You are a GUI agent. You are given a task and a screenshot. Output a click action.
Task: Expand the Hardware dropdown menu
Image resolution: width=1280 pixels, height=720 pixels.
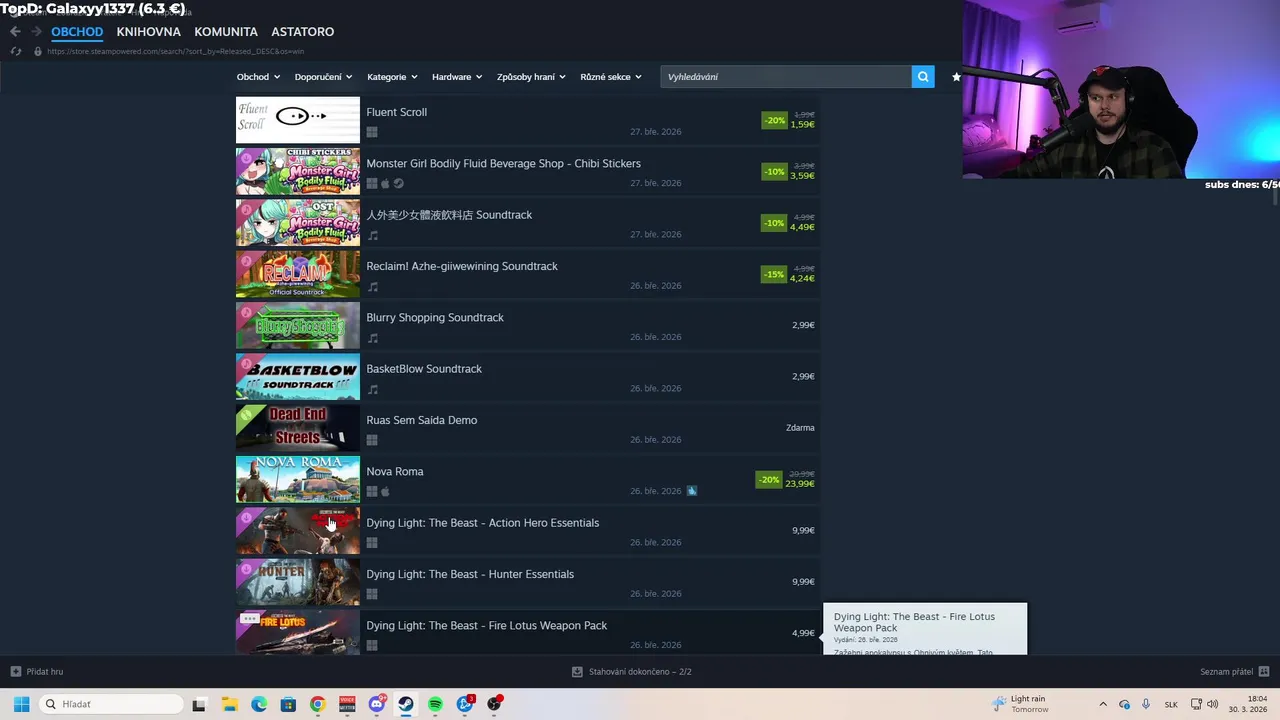[x=457, y=77]
